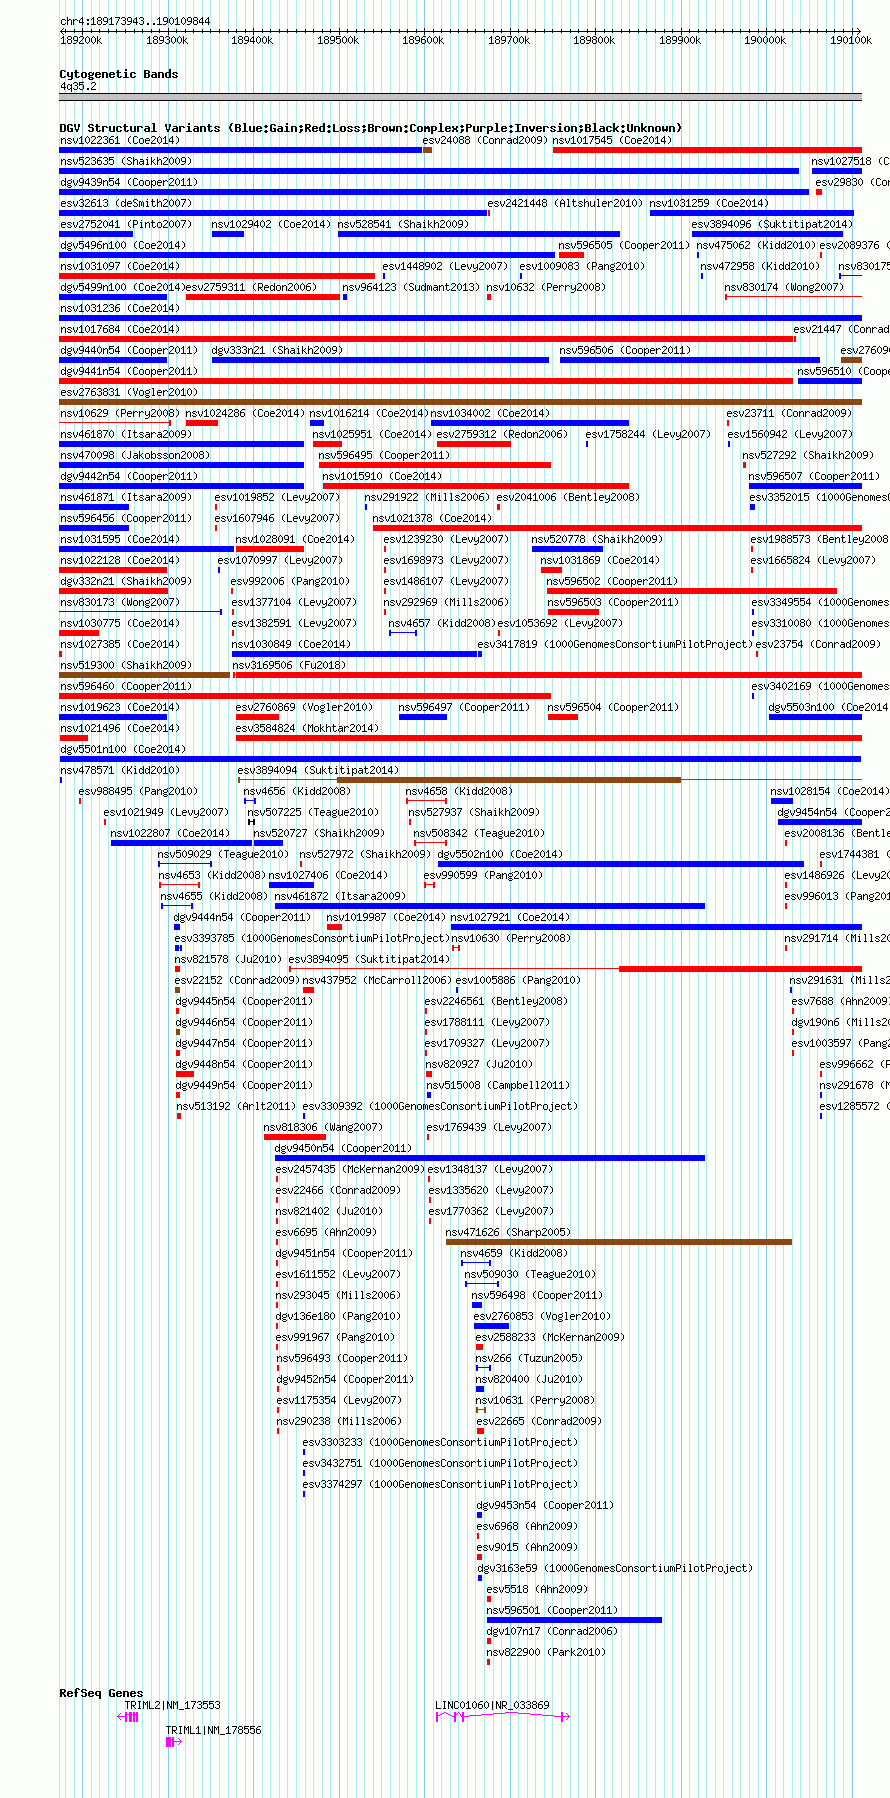Select variant nsv523635 (Shaikh2009)
Image resolution: width=890 pixels, height=1798 pixels.
coord(126,161)
